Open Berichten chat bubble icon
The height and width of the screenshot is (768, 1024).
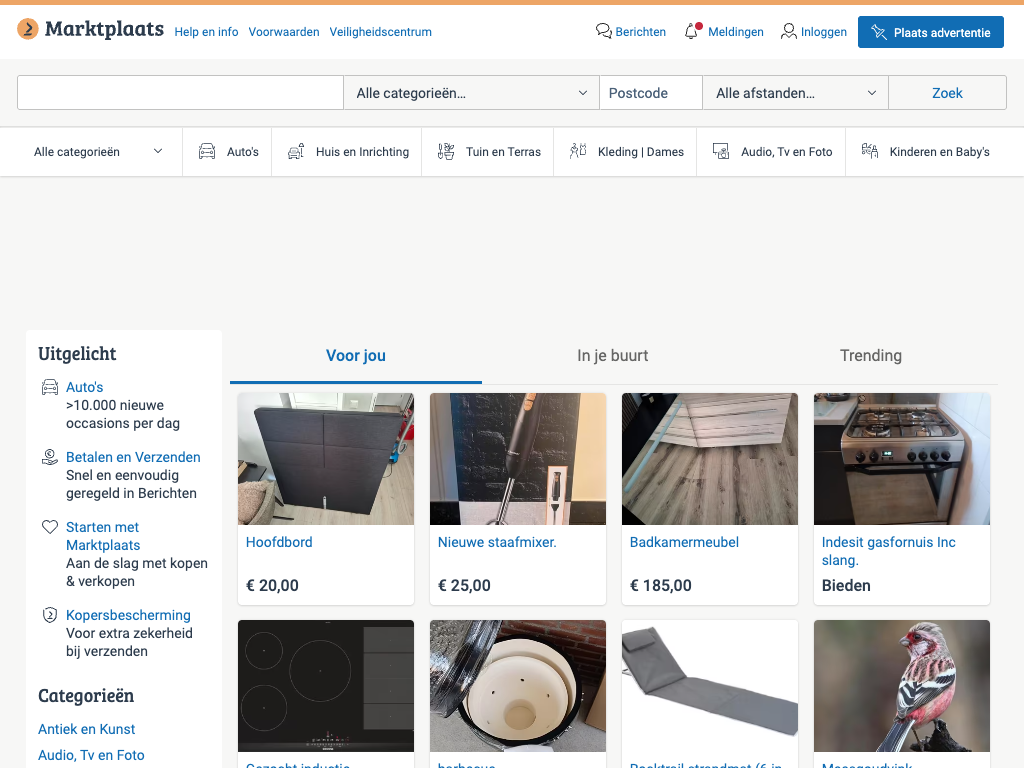point(603,32)
